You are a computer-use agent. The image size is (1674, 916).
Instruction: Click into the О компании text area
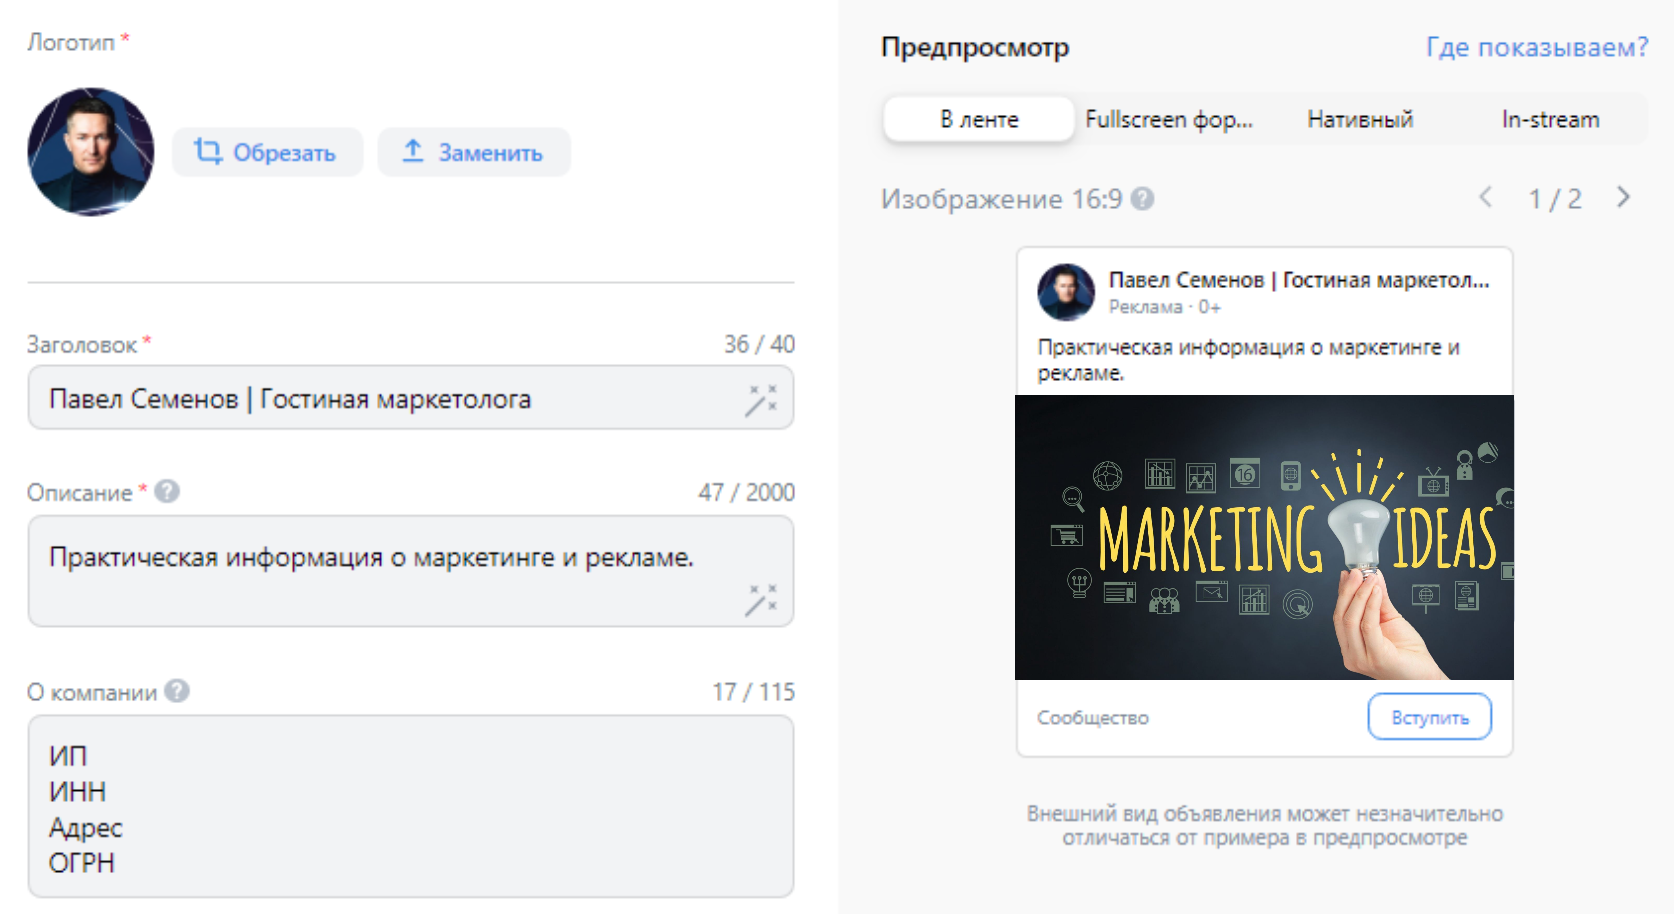pyautogui.click(x=410, y=806)
